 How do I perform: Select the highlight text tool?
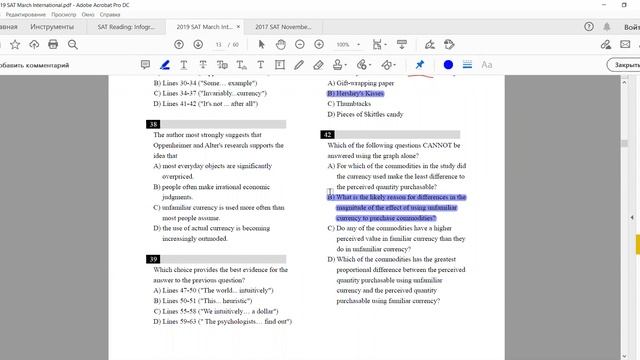tap(165, 64)
